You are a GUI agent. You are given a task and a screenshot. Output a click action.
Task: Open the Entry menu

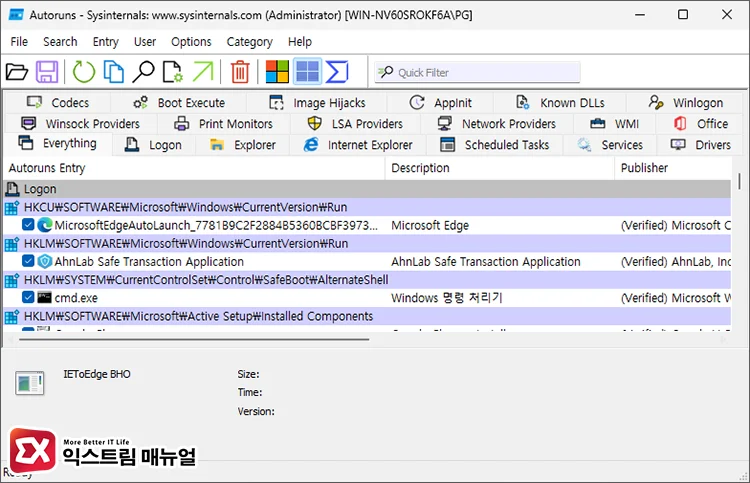(x=105, y=42)
